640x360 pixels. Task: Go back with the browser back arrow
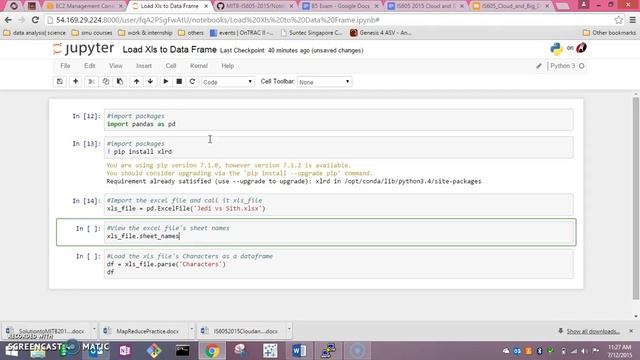[8, 20]
